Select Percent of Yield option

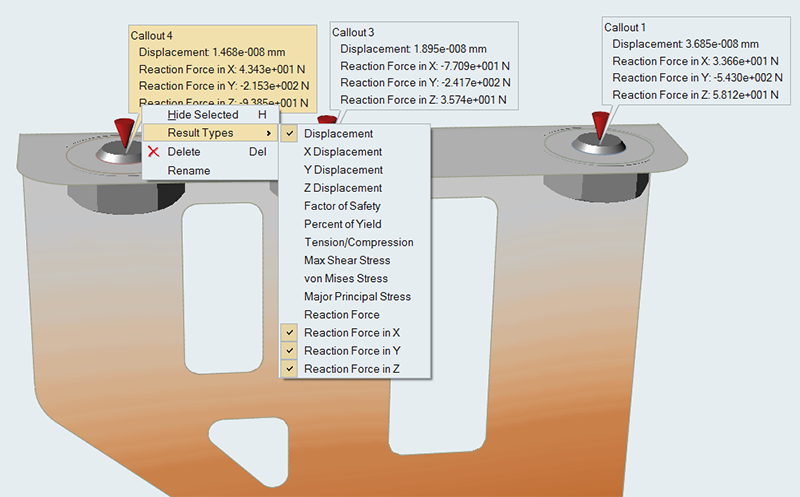point(342,224)
